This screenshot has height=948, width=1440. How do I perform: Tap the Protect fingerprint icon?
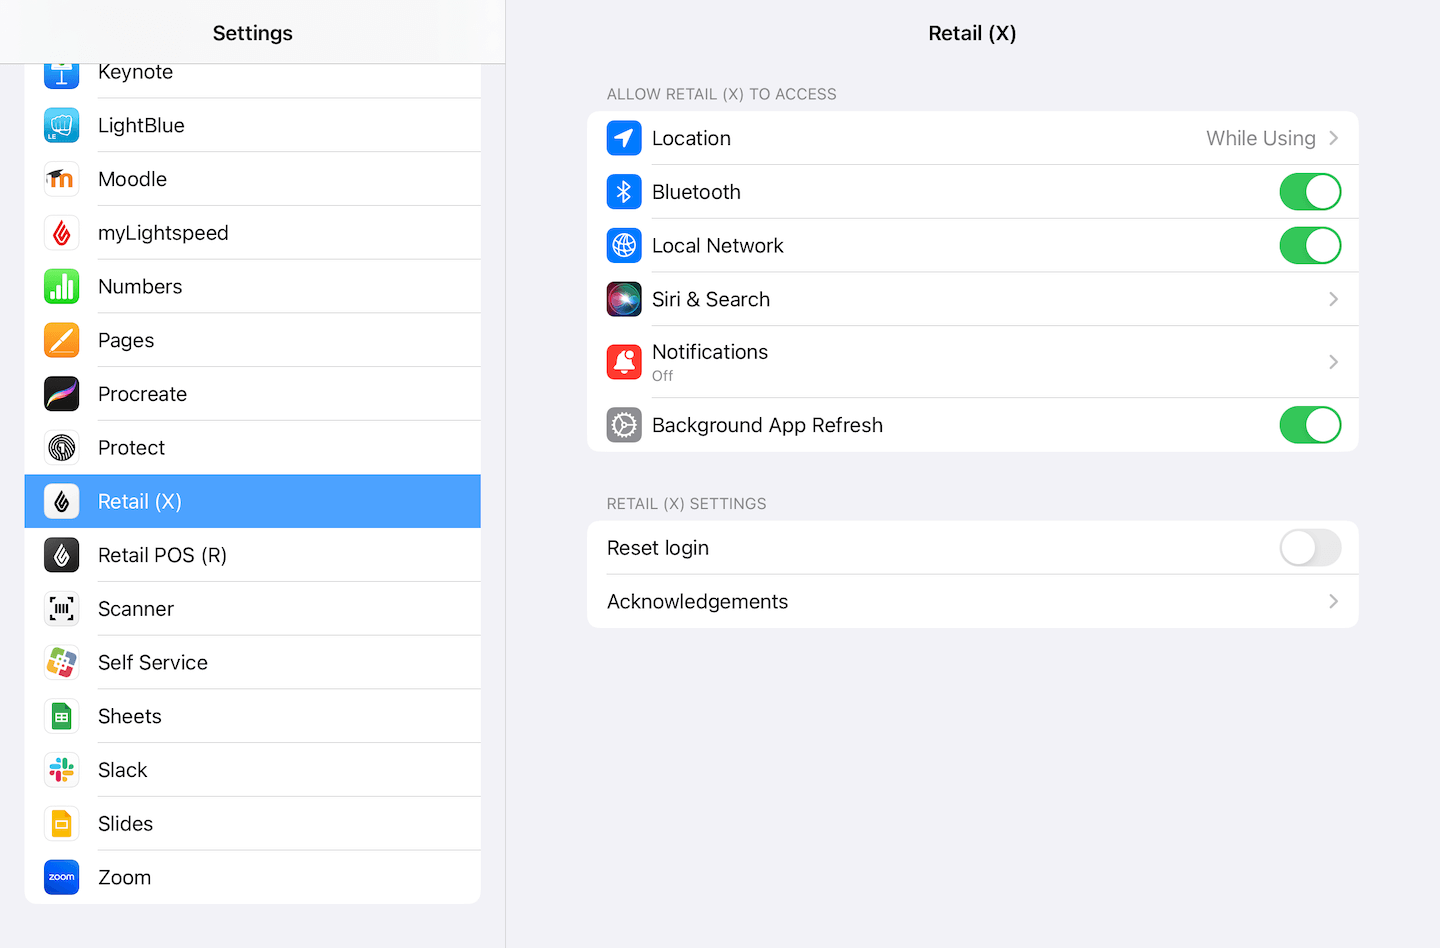coord(62,448)
